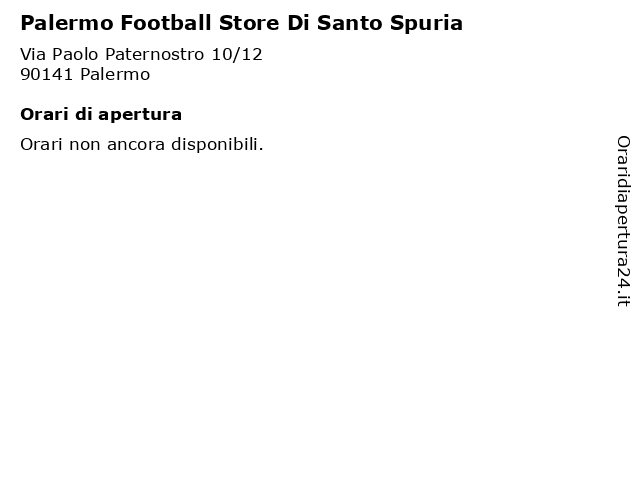The height and width of the screenshot is (480, 640).
Task: Click the word ancora in the hours text
Action: click(x=136, y=145)
